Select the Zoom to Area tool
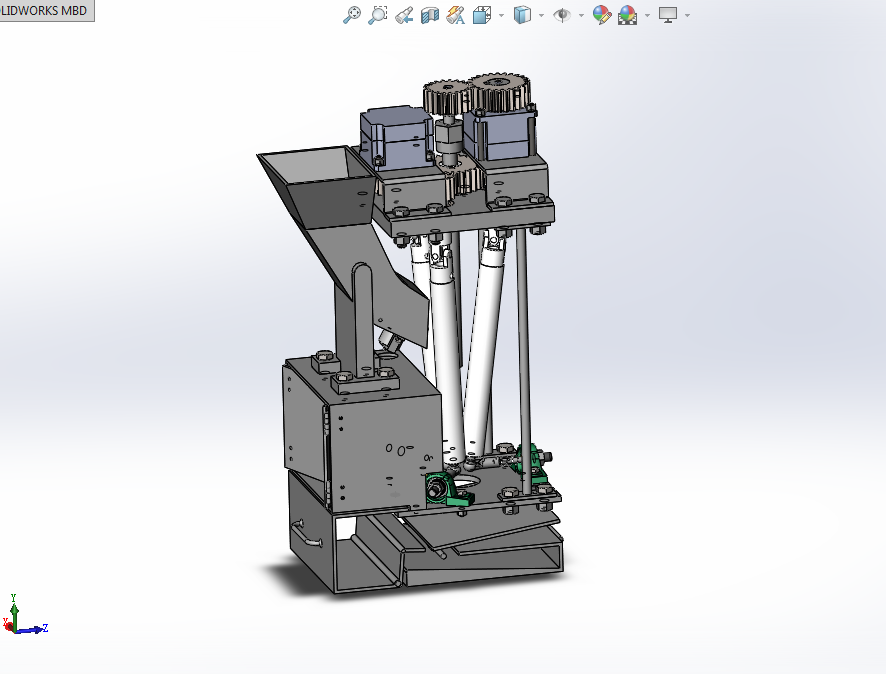Image resolution: width=886 pixels, height=674 pixels. (x=377, y=15)
